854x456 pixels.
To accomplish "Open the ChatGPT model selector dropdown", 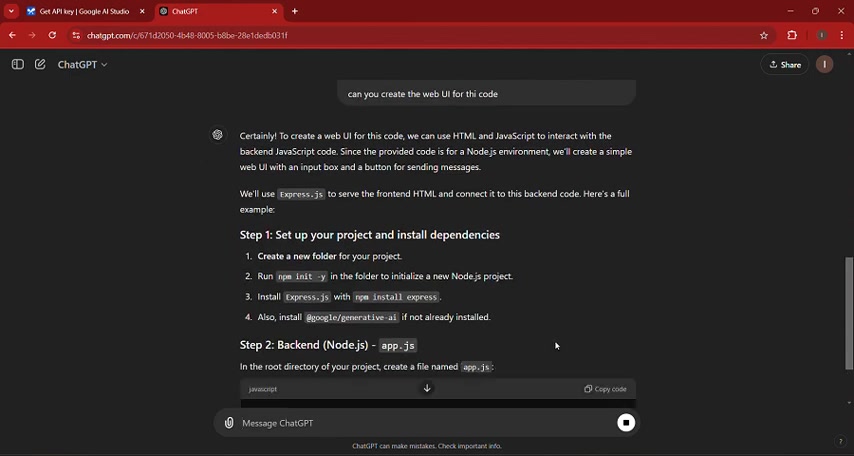I will 82,65.
